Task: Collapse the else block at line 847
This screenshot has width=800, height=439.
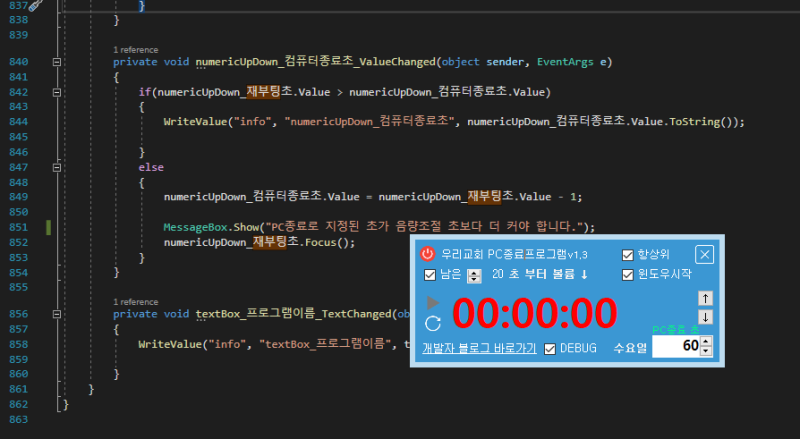Action: click(57, 167)
